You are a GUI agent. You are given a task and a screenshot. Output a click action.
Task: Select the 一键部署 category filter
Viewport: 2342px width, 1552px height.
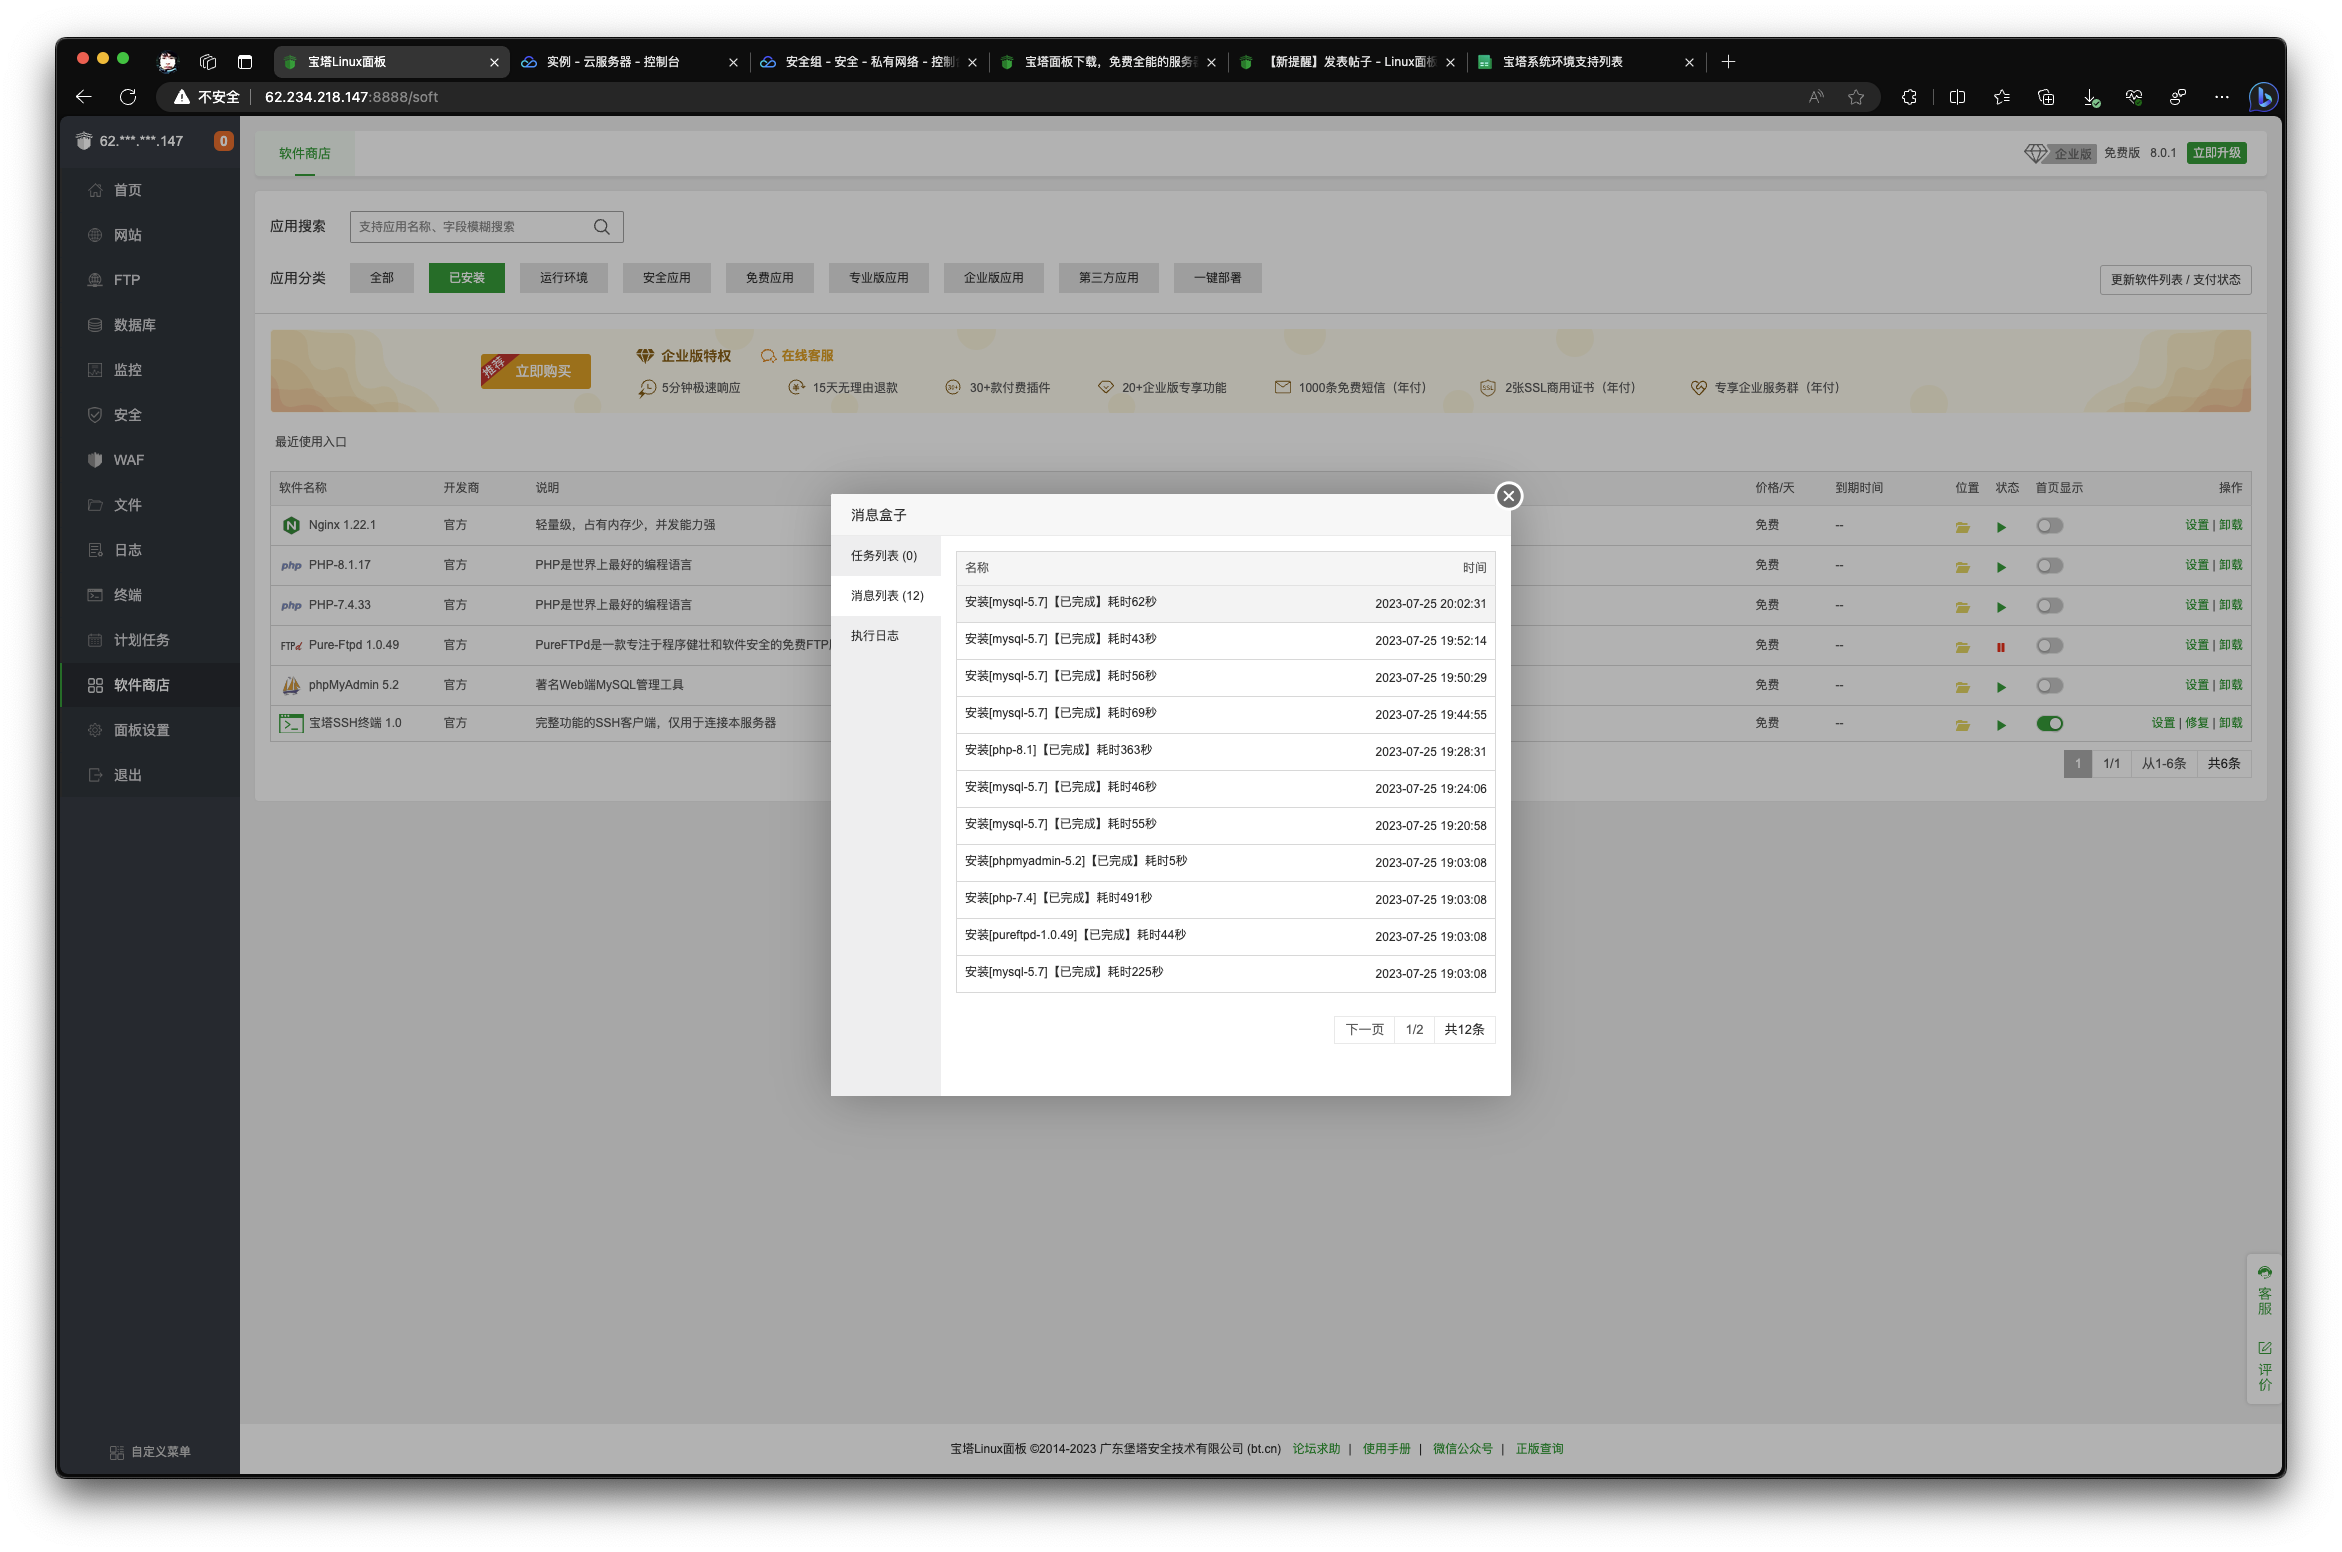[x=1218, y=278]
